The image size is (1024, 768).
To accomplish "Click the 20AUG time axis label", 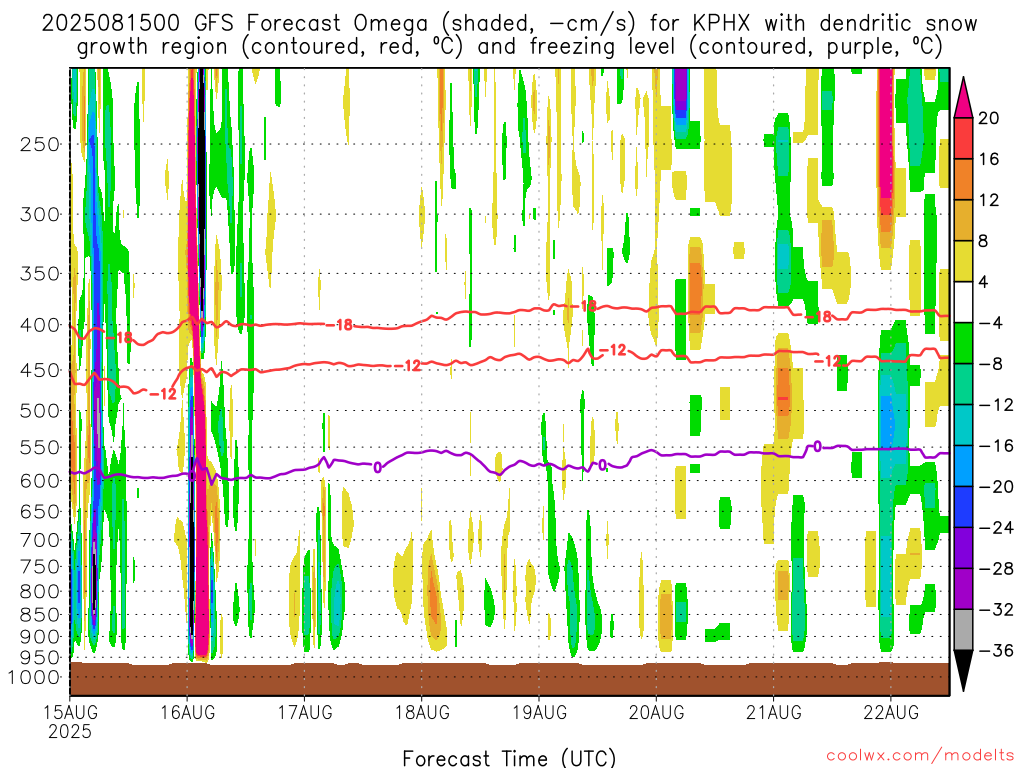I will 657,712.
